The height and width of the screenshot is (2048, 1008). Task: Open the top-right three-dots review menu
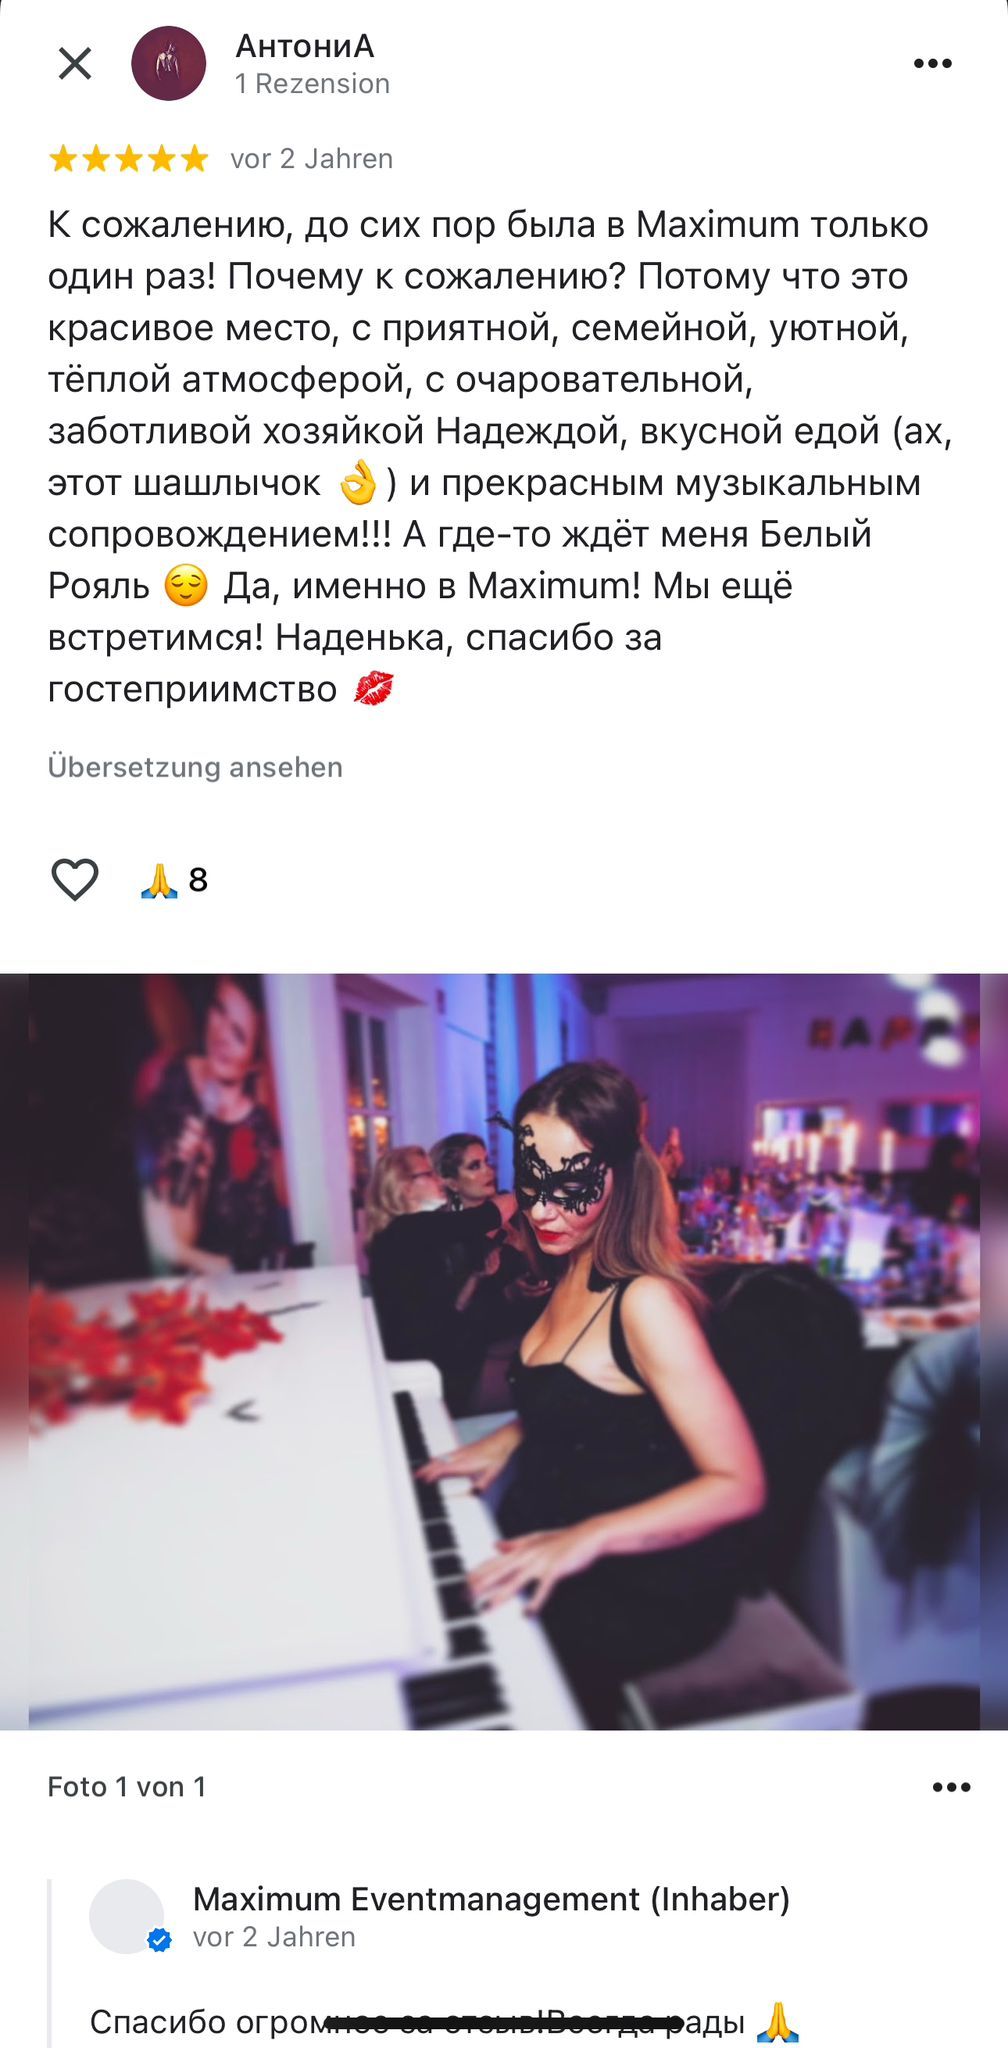pos(932,64)
